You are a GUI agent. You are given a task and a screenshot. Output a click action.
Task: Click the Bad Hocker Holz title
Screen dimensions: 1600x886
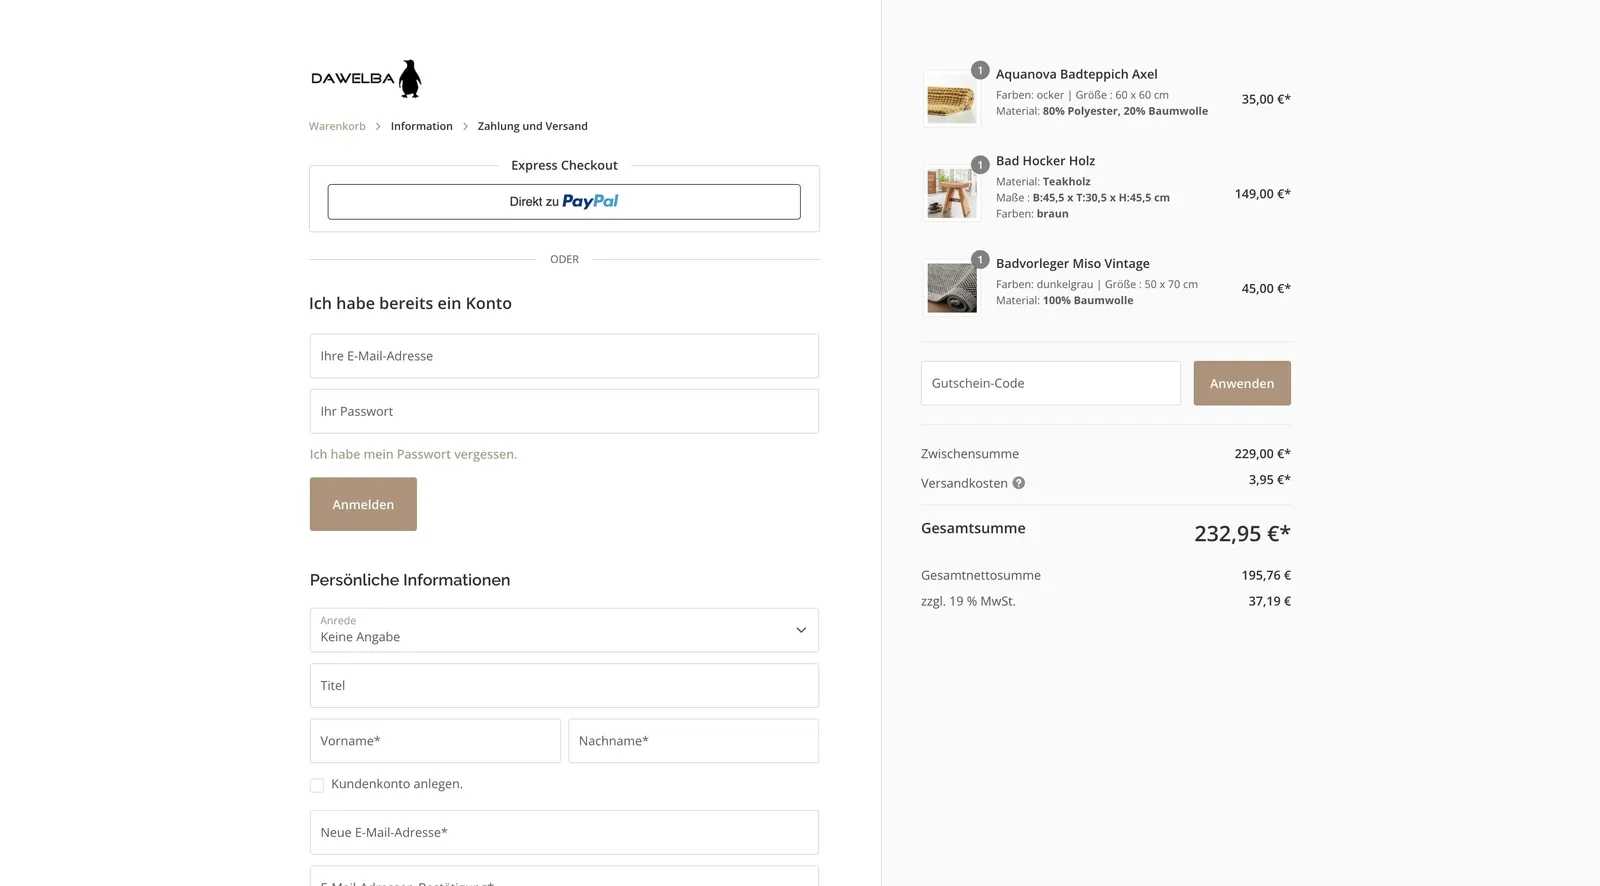[1045, 161]
